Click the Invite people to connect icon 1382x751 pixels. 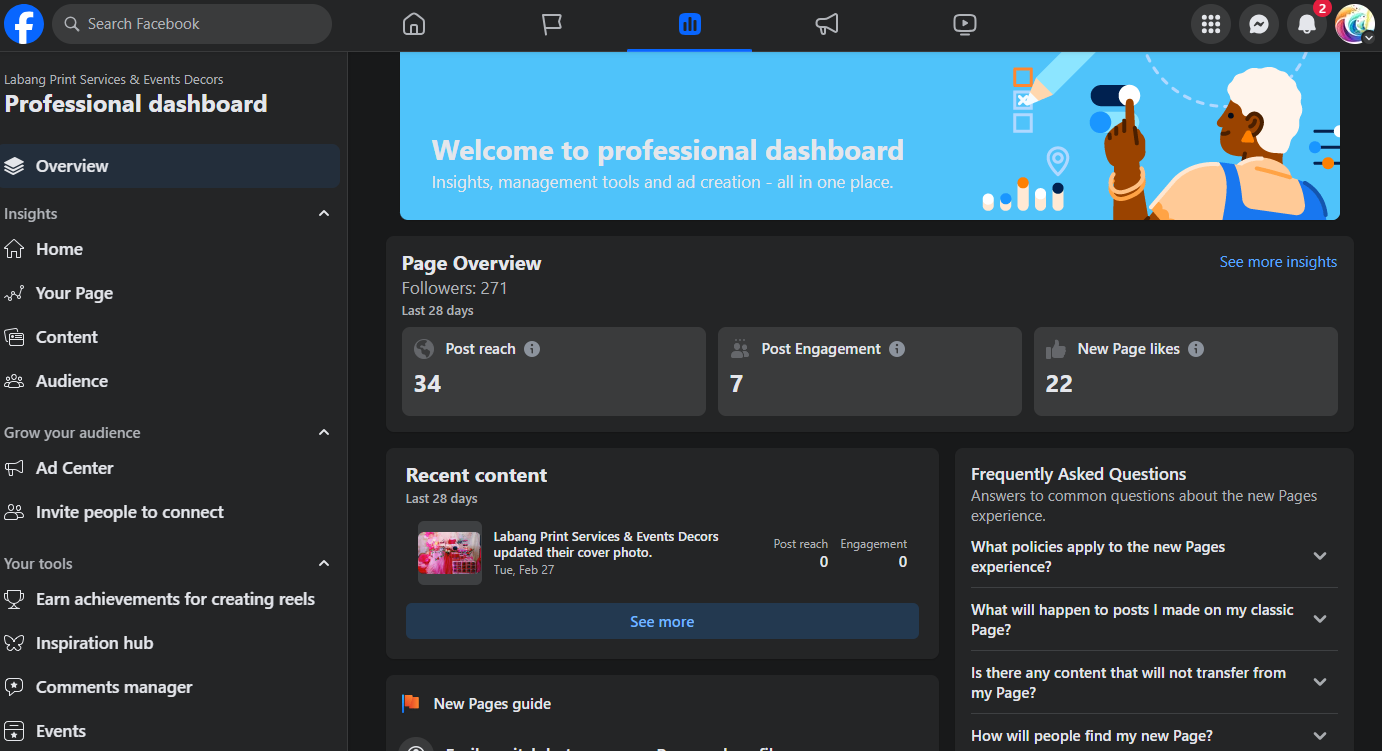14,512
